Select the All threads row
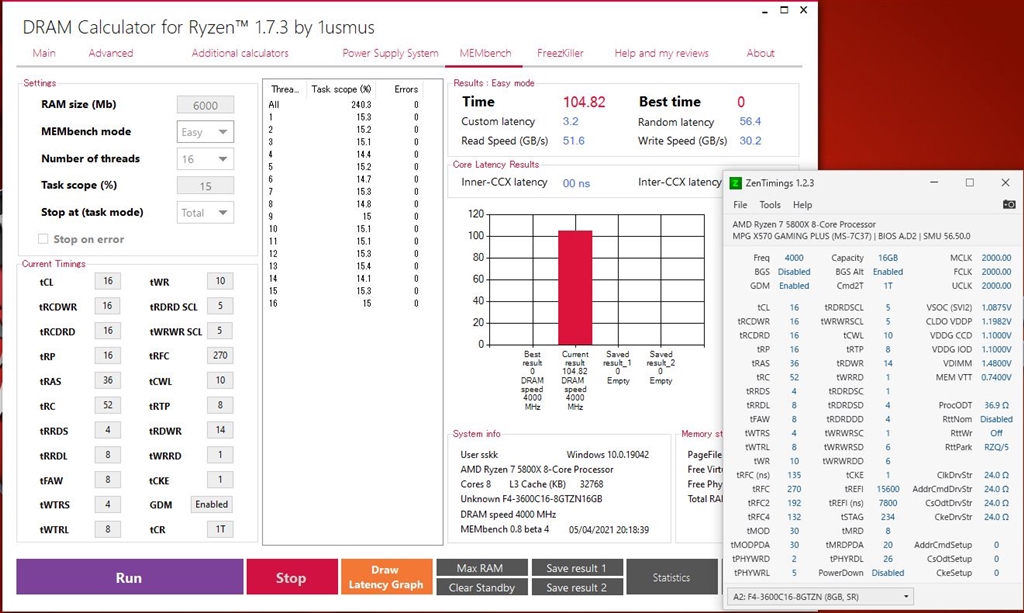The height and width of the screenshot is (613, 1024). tap(344, 104)
